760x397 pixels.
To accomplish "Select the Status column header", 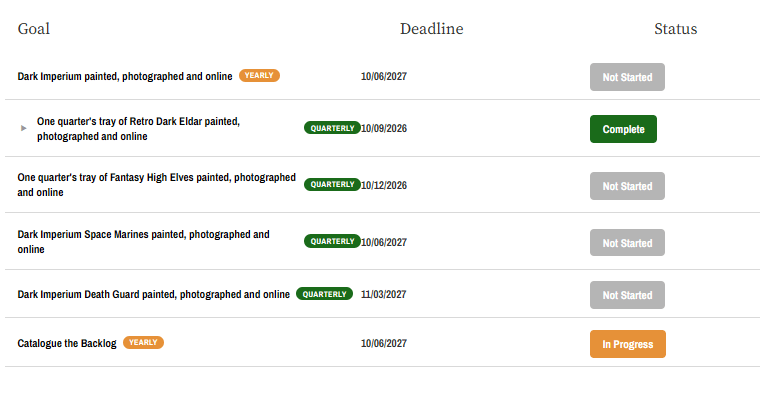I will [x=676, y=29].
